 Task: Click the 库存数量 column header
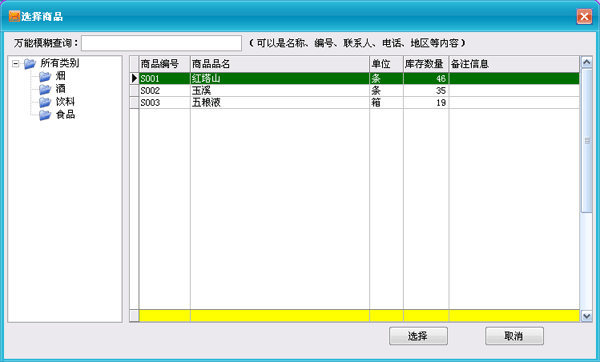[x=426, y=64]
